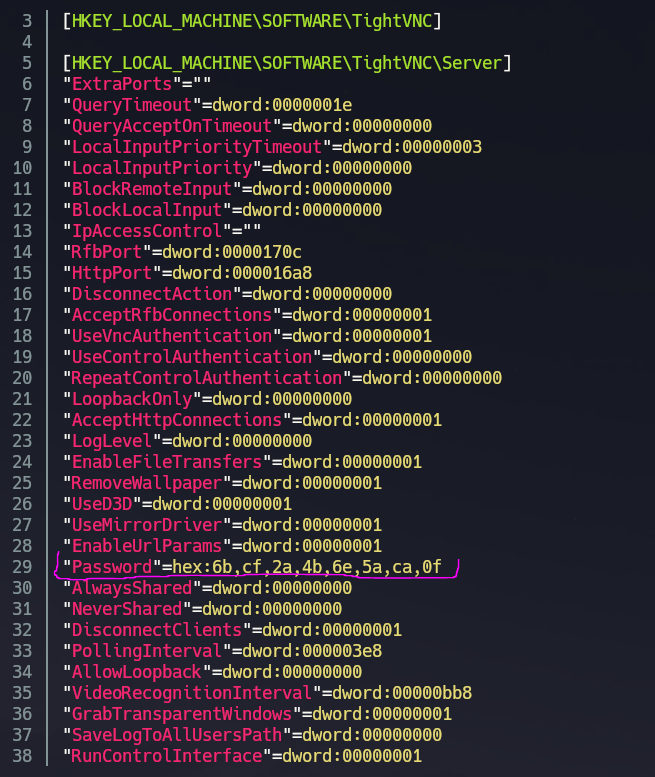
Task: Click the "NeverShared" line
Action: click(202, 609)
